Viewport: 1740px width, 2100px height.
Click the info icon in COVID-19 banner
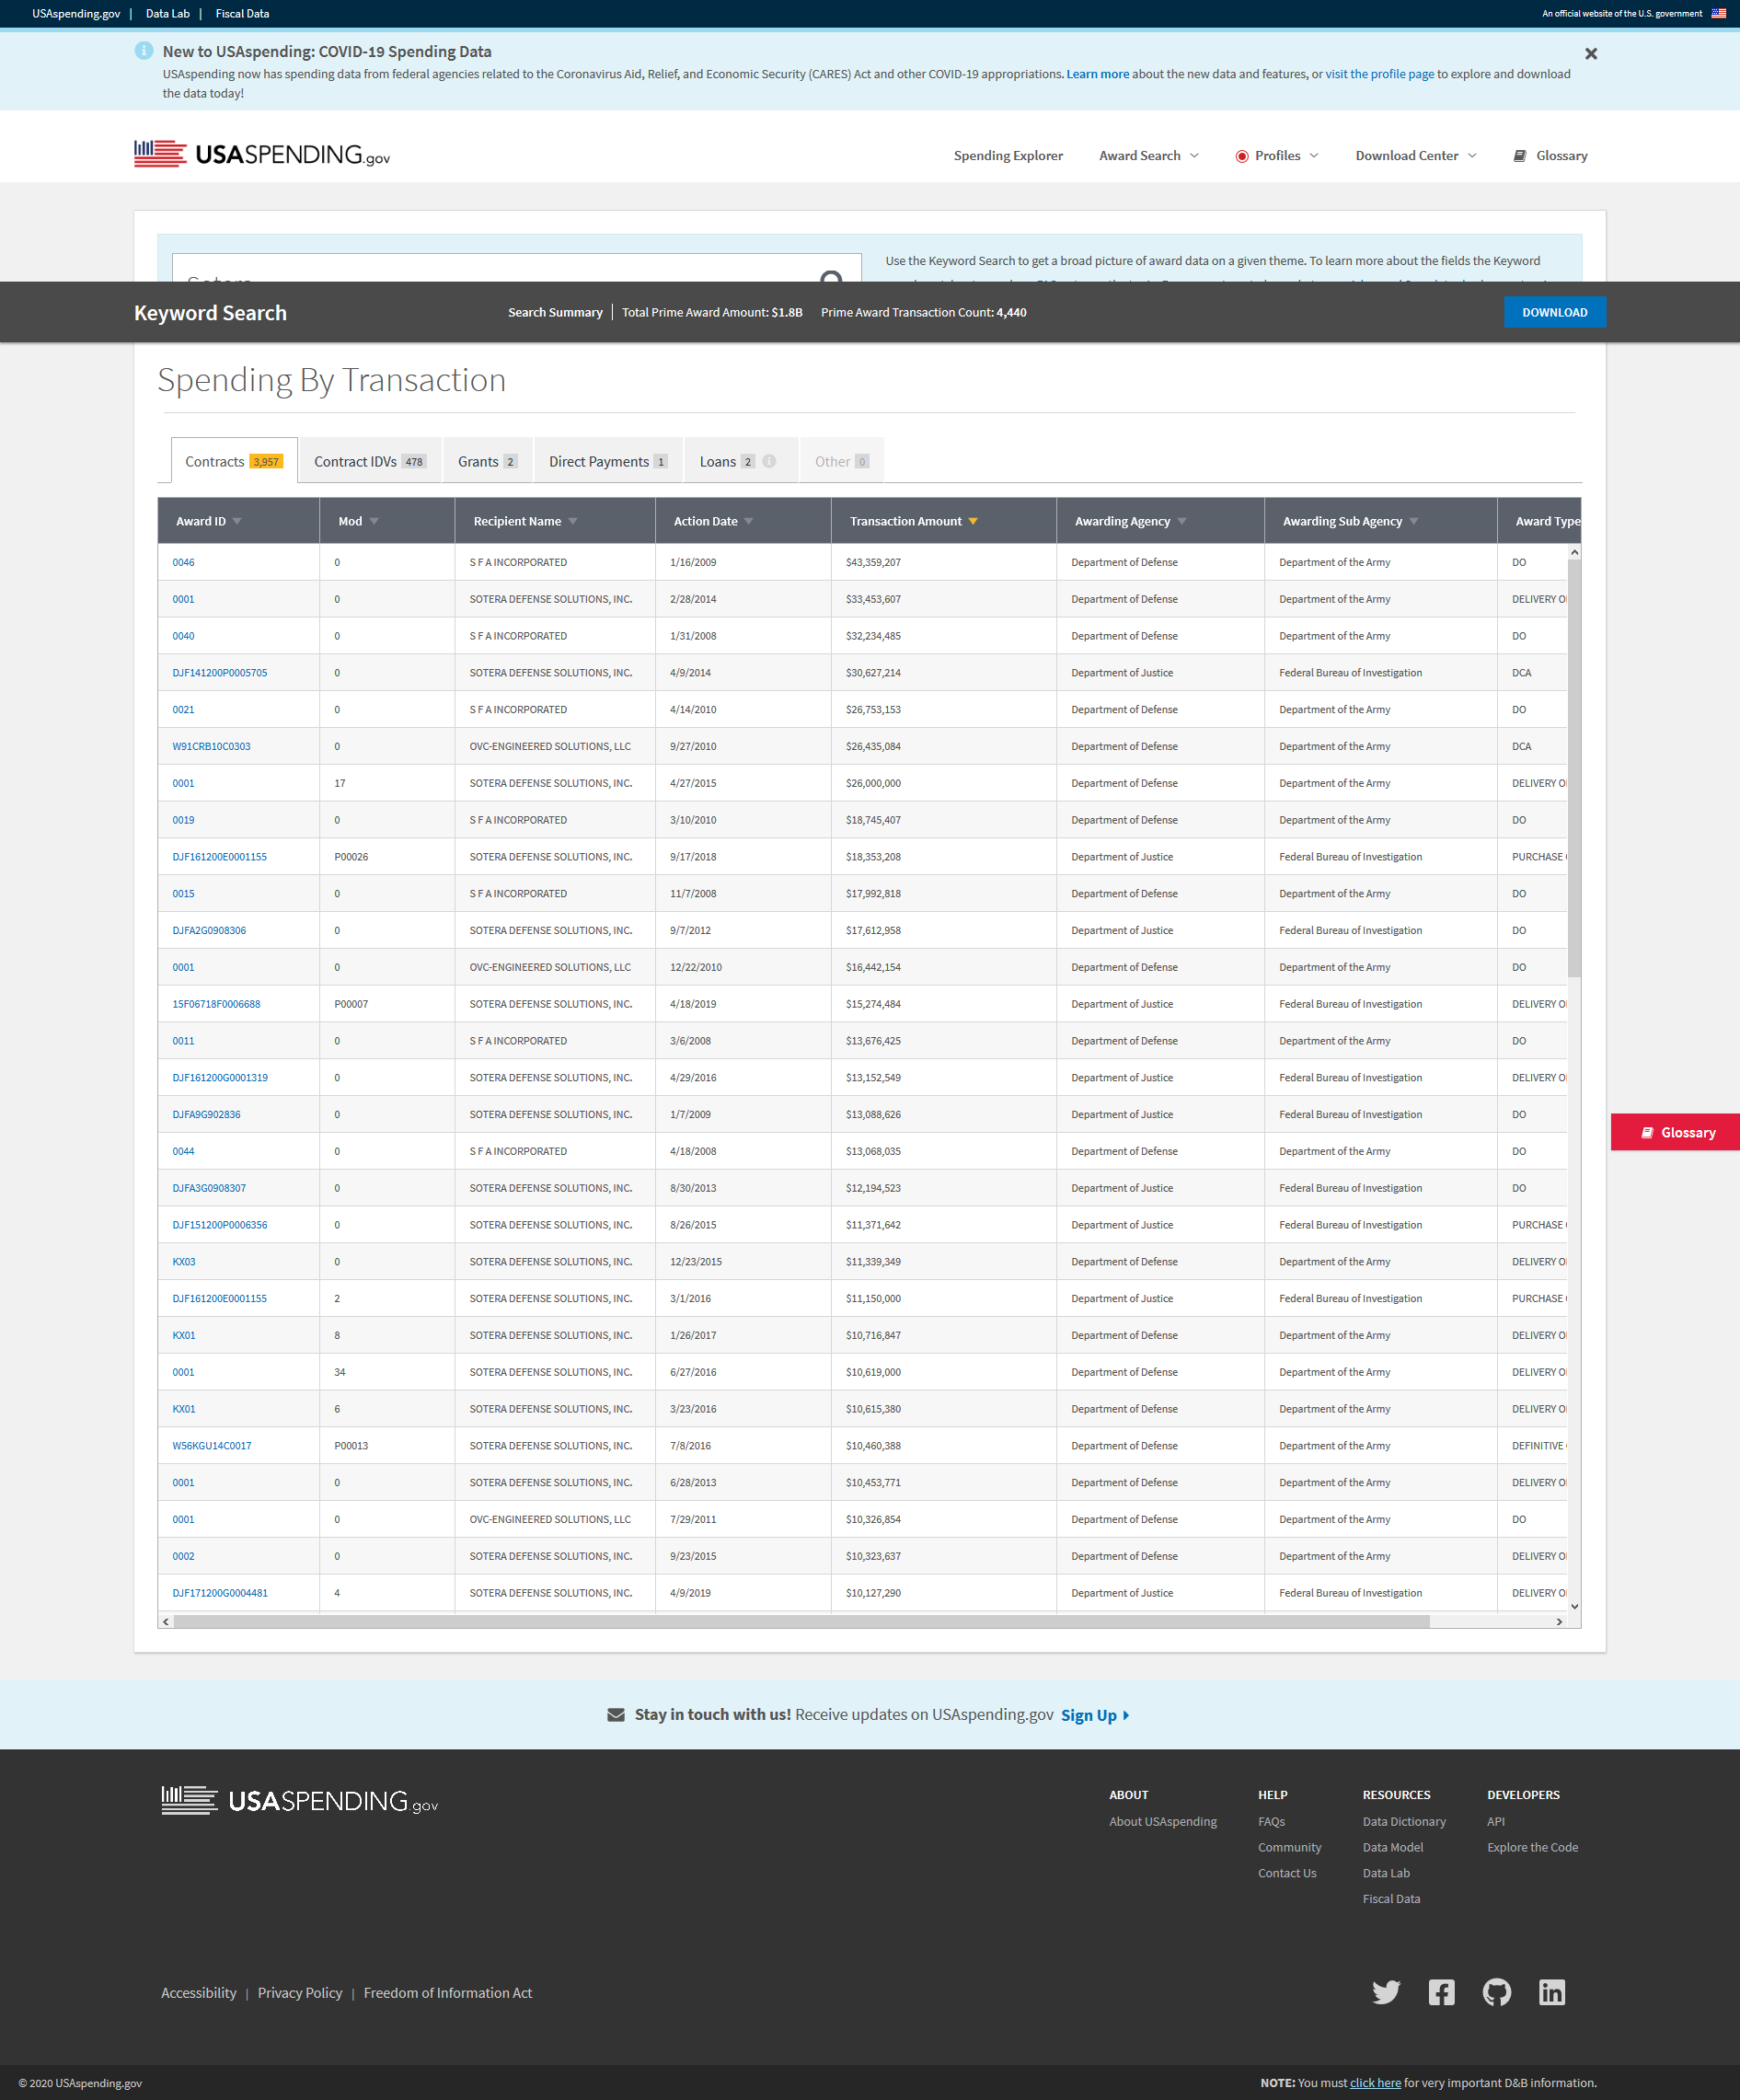pyautogui.click(x=144, y=51)
